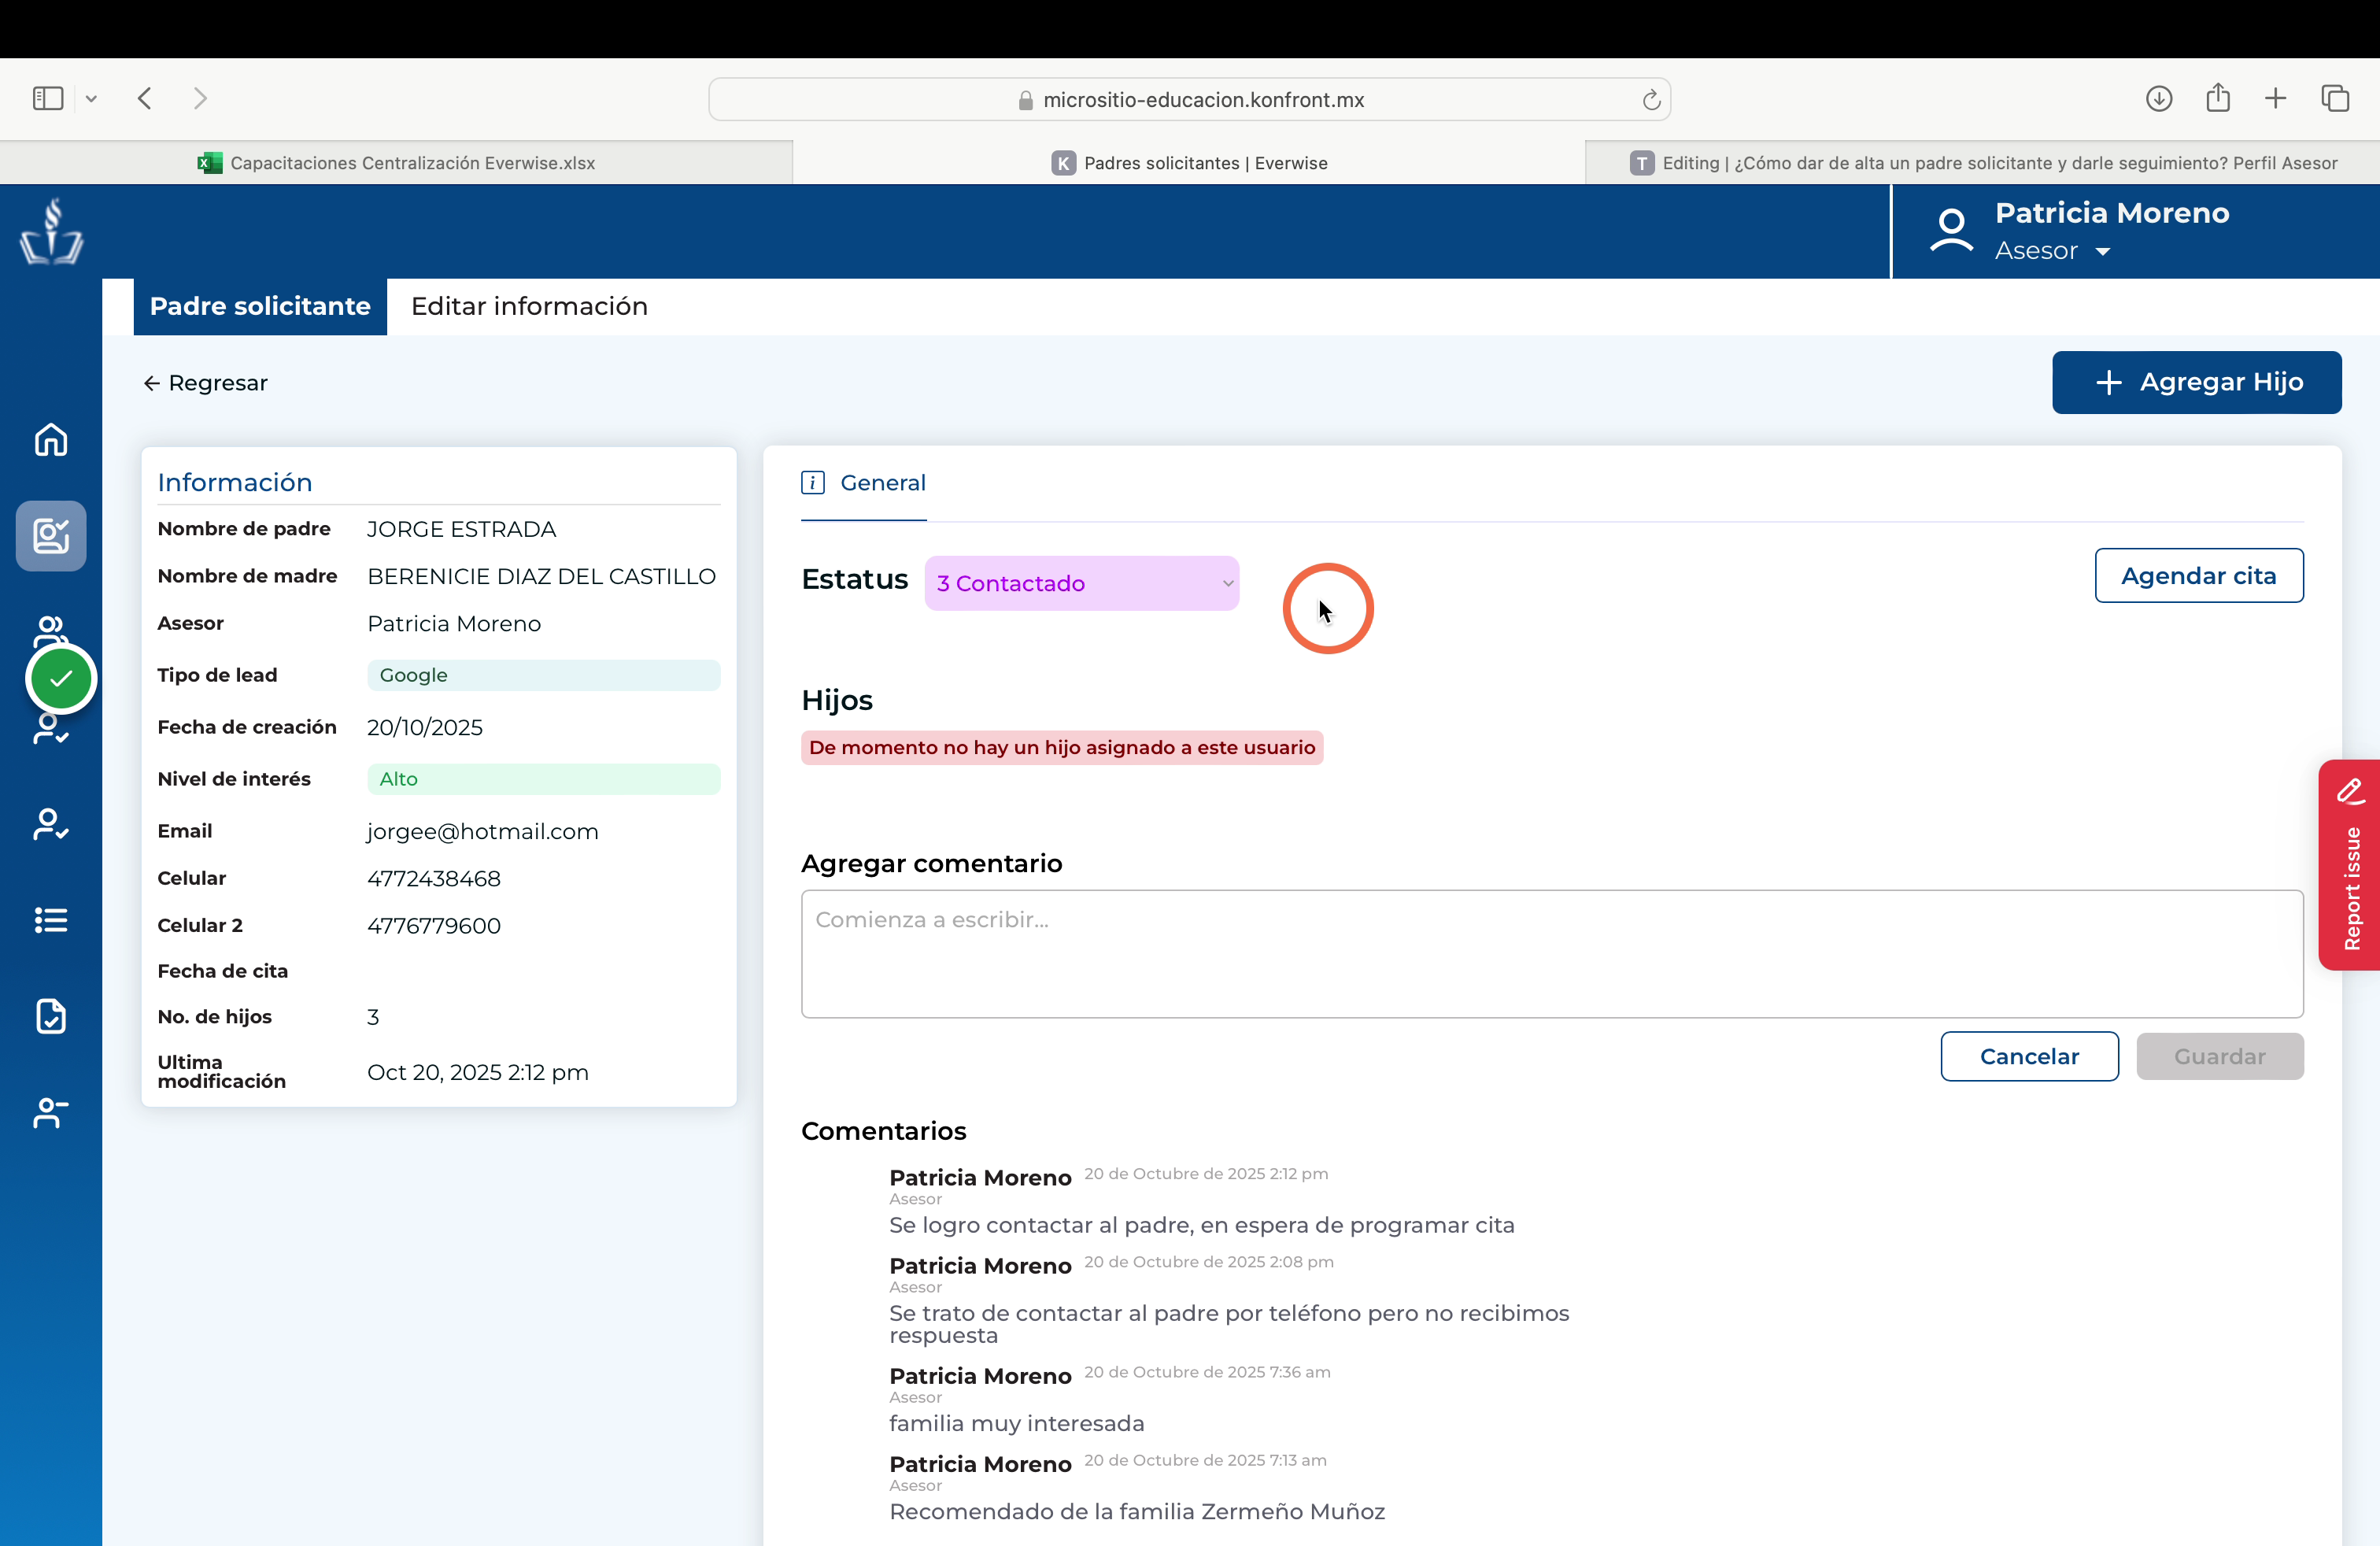Screen dimensions: 2380x1546
Task: Click the Agendar cita button
Action: [x=2199, y=575]
